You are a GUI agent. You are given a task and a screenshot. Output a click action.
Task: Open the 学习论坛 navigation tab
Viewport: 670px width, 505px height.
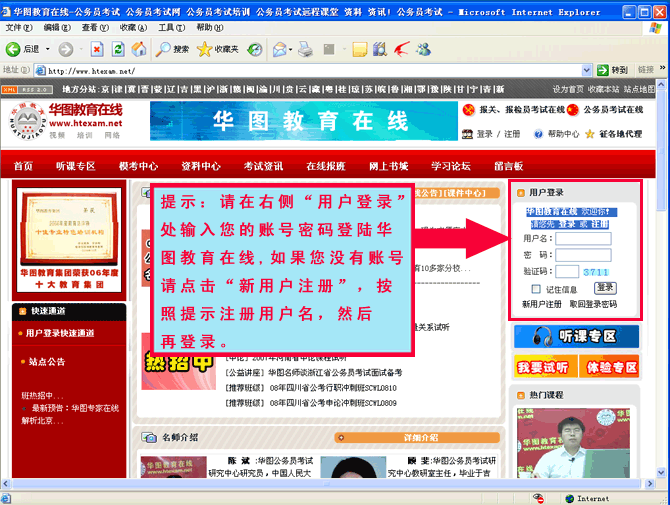coord(451,166)
